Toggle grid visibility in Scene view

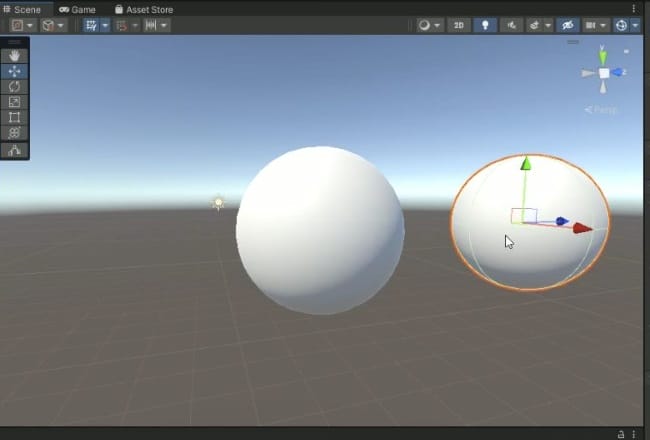tap(91, 25)
